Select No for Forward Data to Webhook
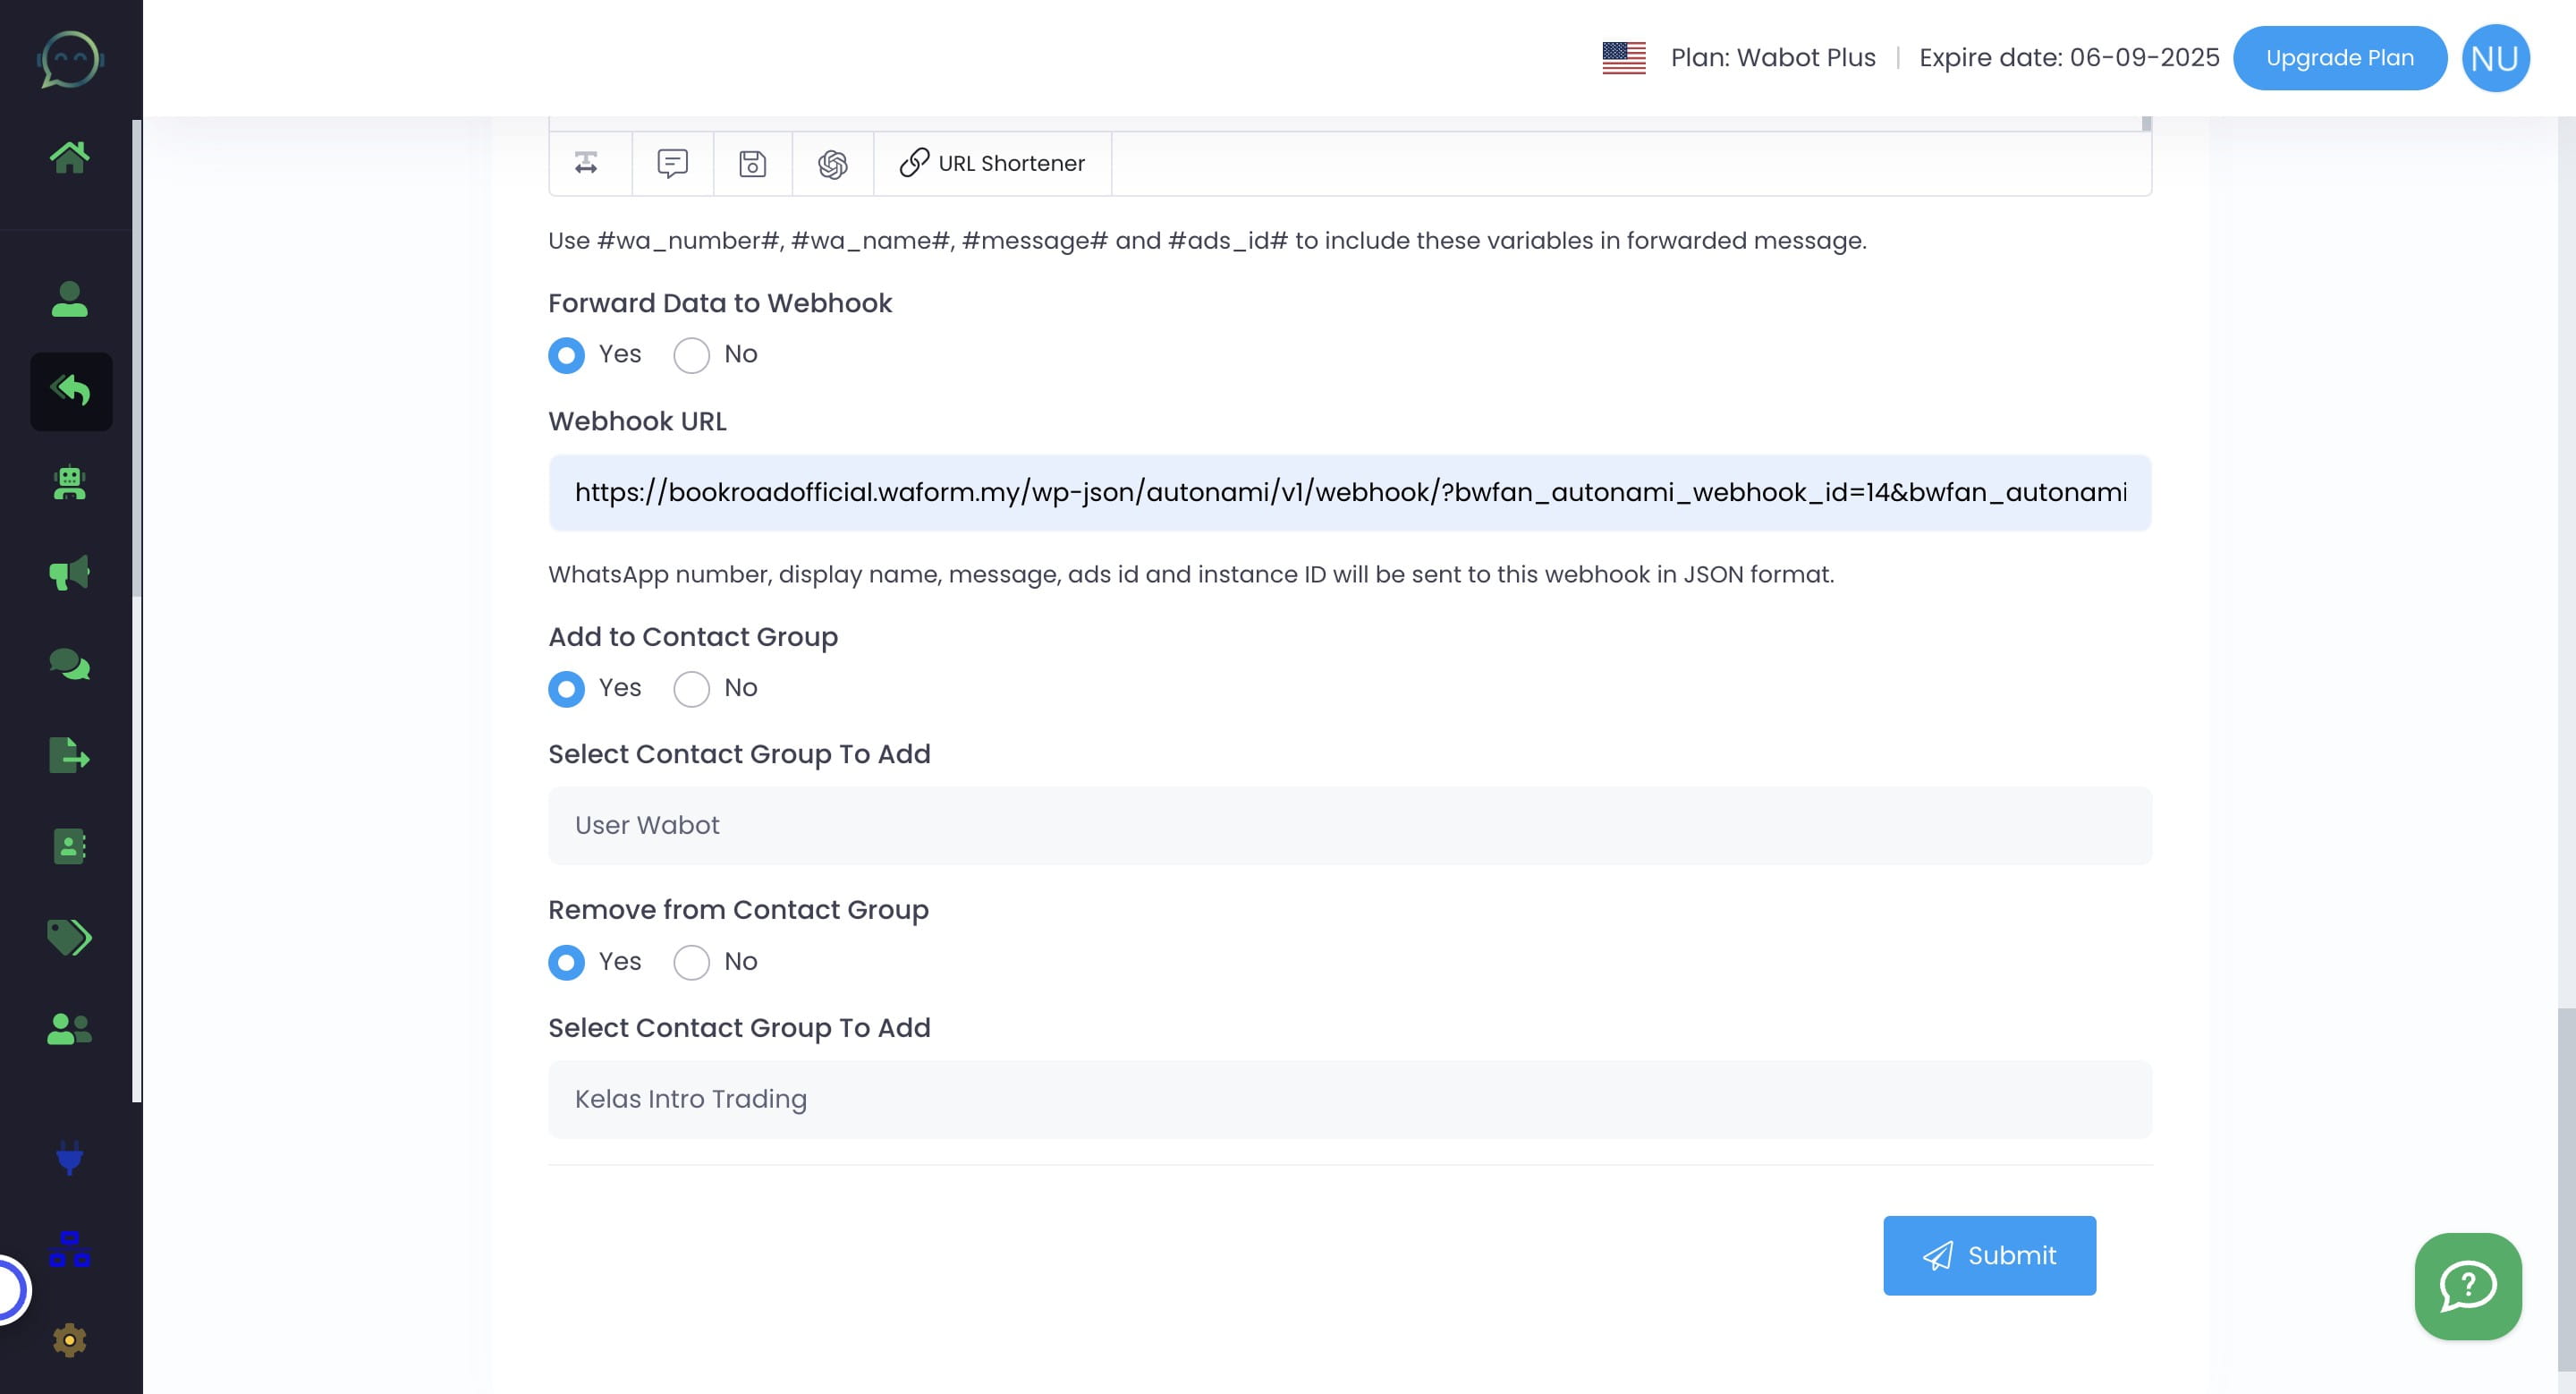 pos(691,355)
